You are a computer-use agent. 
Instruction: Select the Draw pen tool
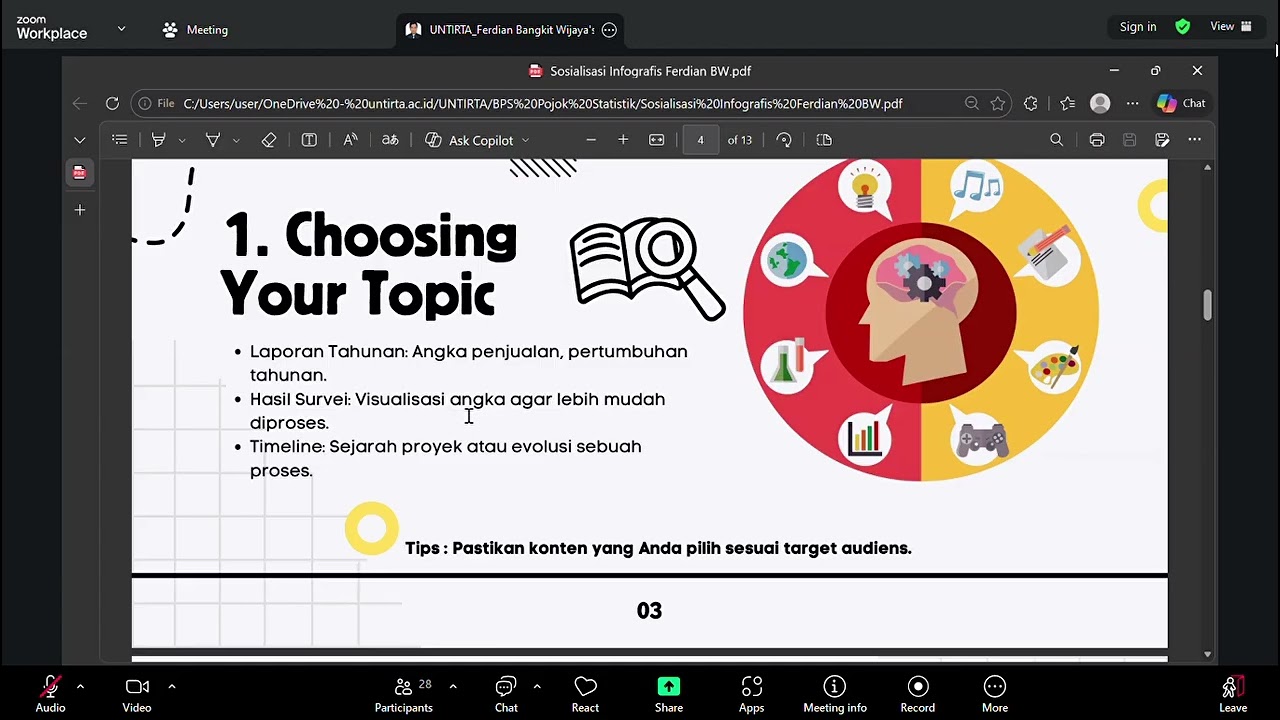coord(212,140)
